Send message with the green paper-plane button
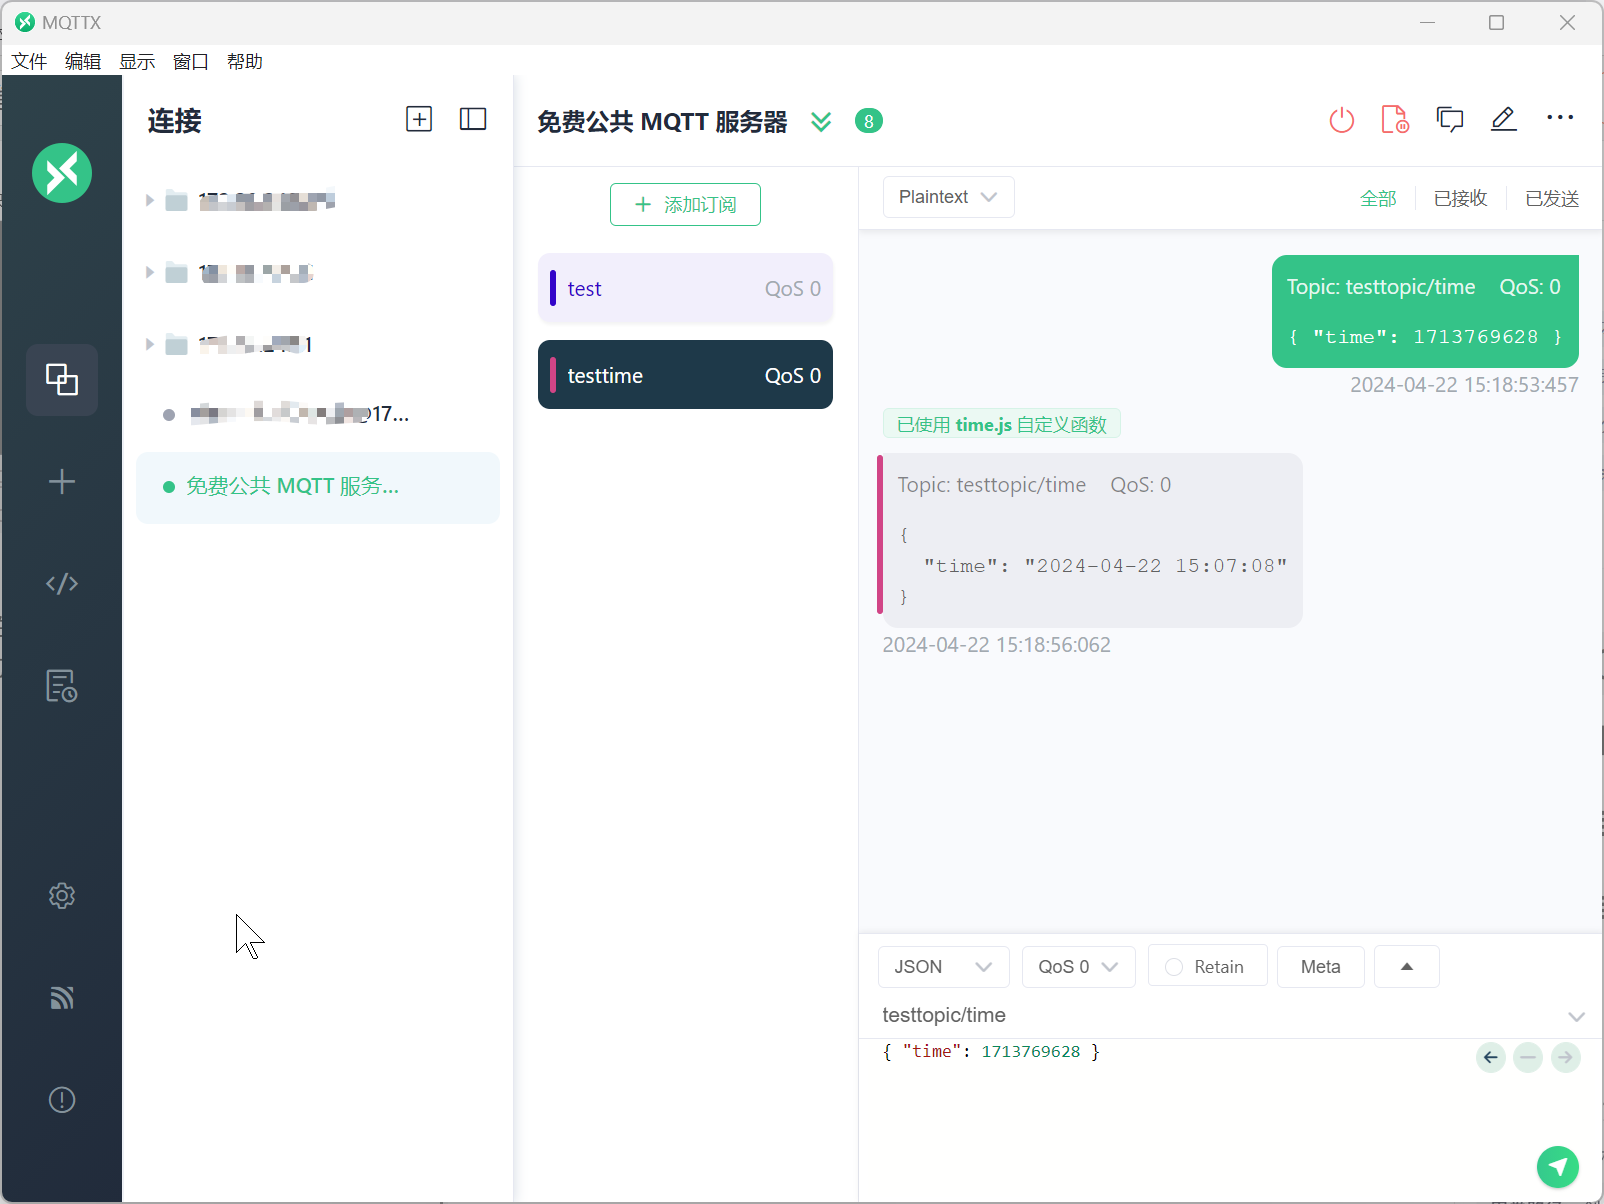1604x1204 pixels. (x=1558, y=1166)
